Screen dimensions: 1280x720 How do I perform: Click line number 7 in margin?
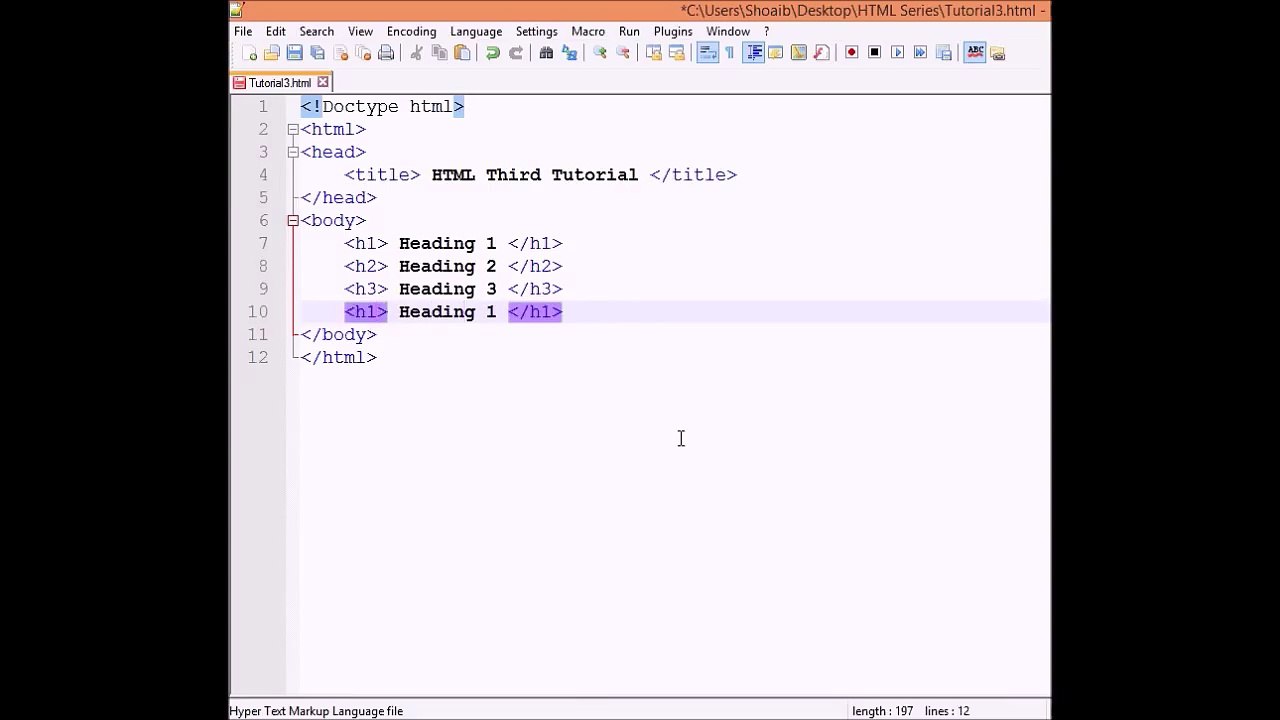point(263,243)
